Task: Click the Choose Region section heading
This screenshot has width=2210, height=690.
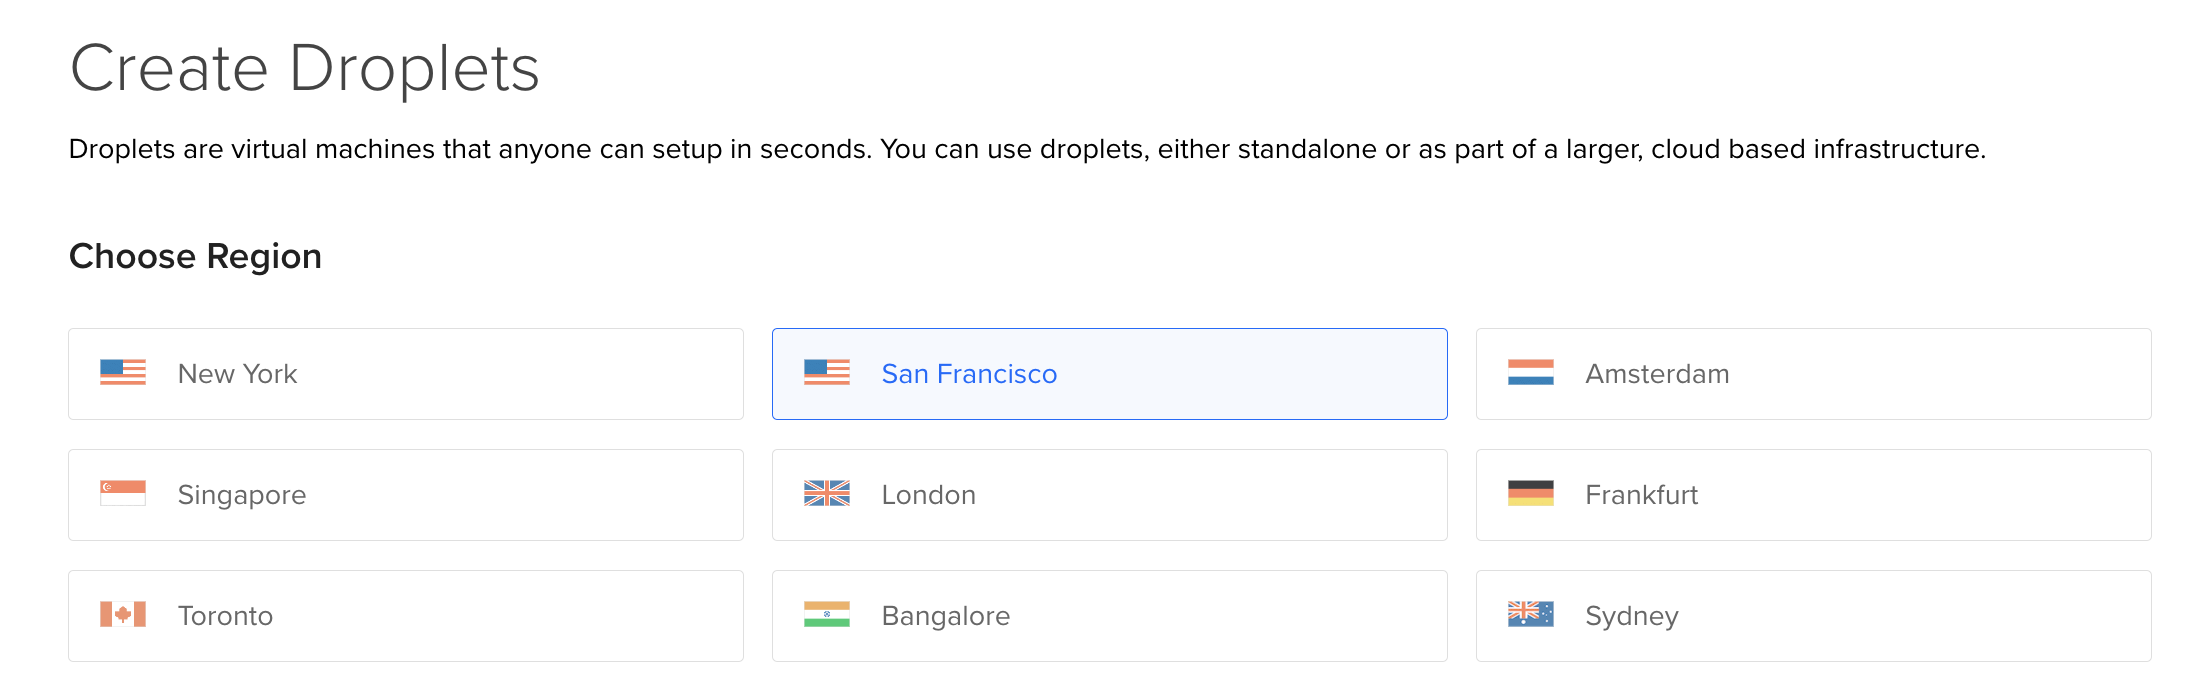Action: click(195, 257)
